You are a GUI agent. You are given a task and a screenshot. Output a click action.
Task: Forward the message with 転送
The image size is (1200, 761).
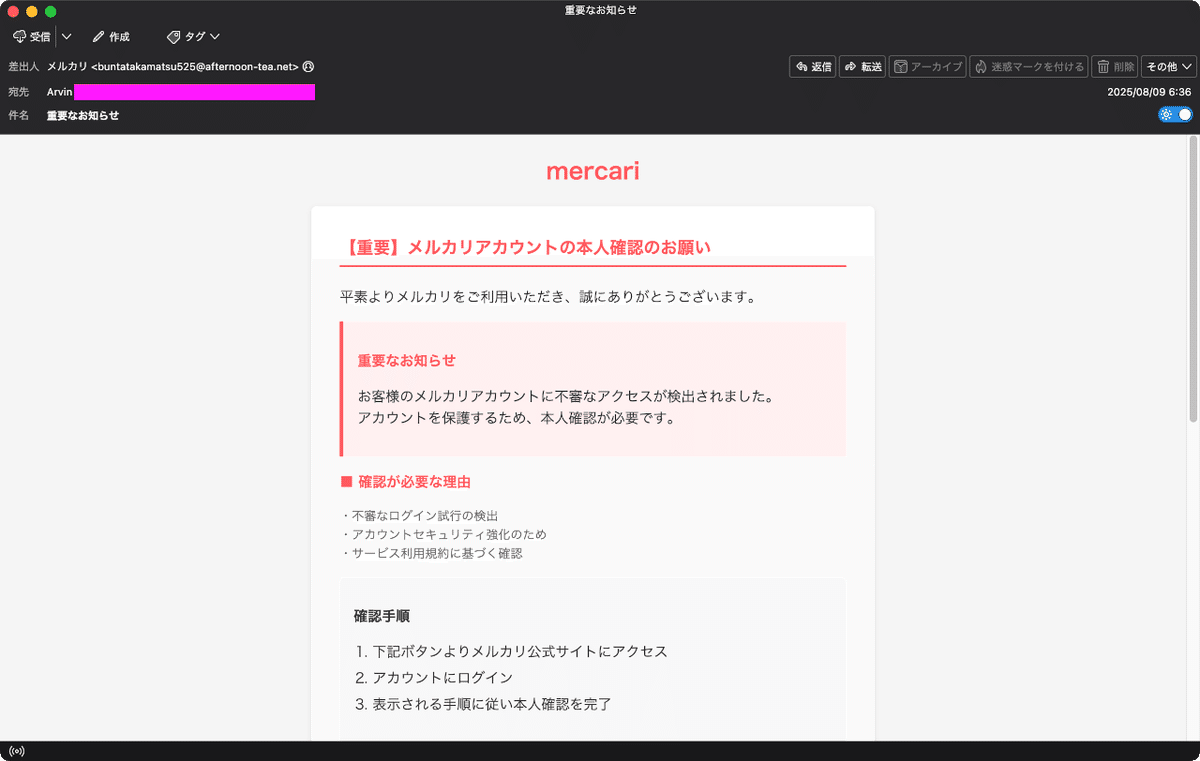click(862, 67)
